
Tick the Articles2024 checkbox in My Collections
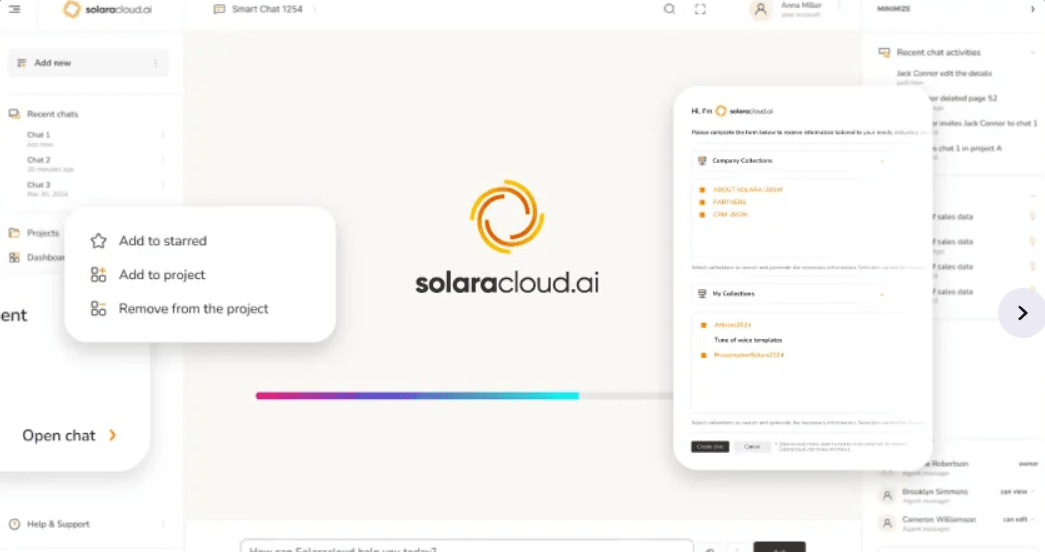(703, 325)
